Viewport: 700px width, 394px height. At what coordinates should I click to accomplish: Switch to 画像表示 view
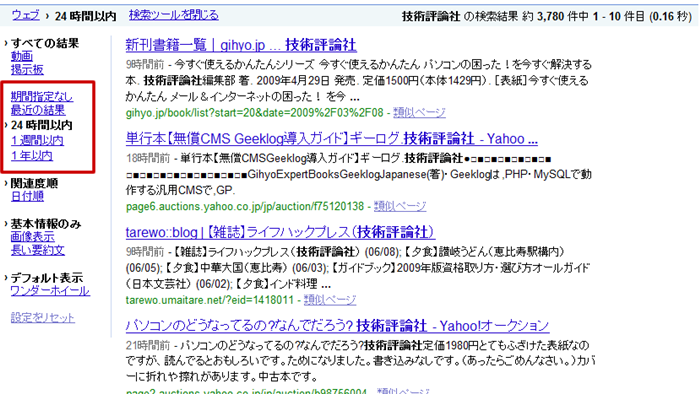pos(33,237)
